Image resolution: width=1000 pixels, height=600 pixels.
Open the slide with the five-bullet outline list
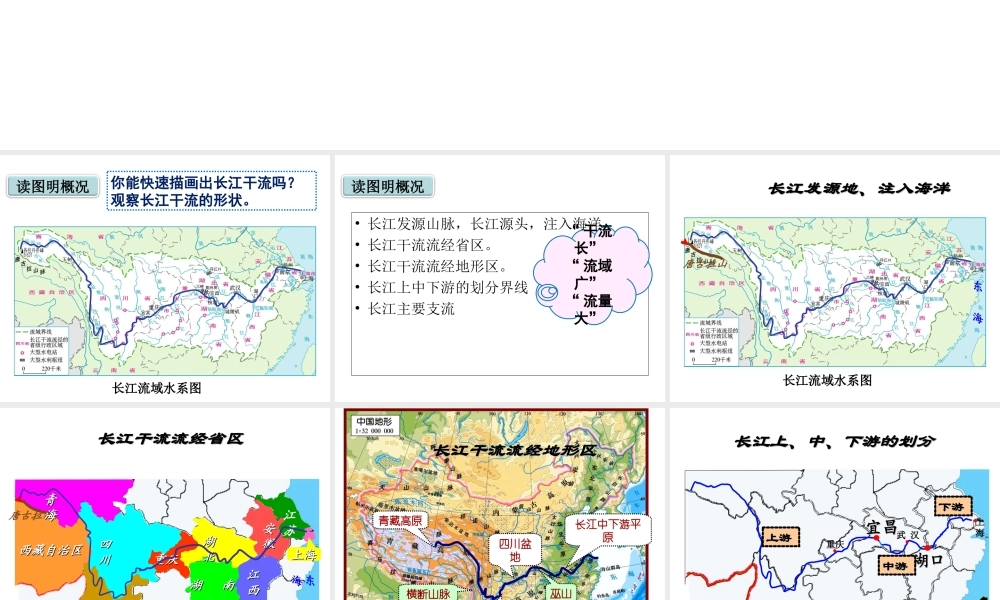pyautogui.click(x=499, y=278)
